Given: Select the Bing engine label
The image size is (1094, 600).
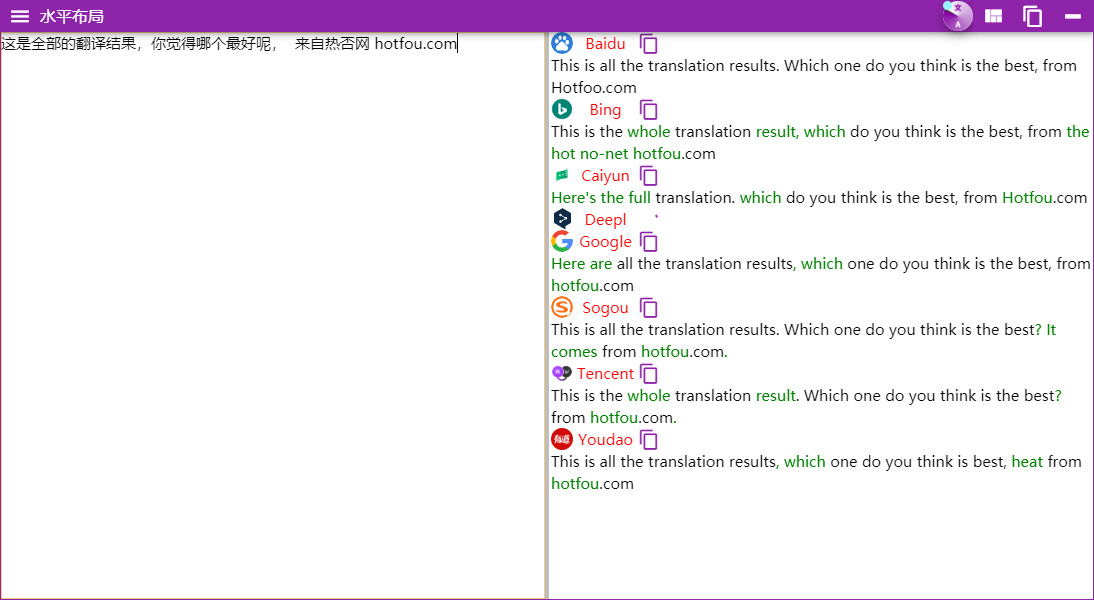Looking at the screenshot, I should (x=605, y=110).
